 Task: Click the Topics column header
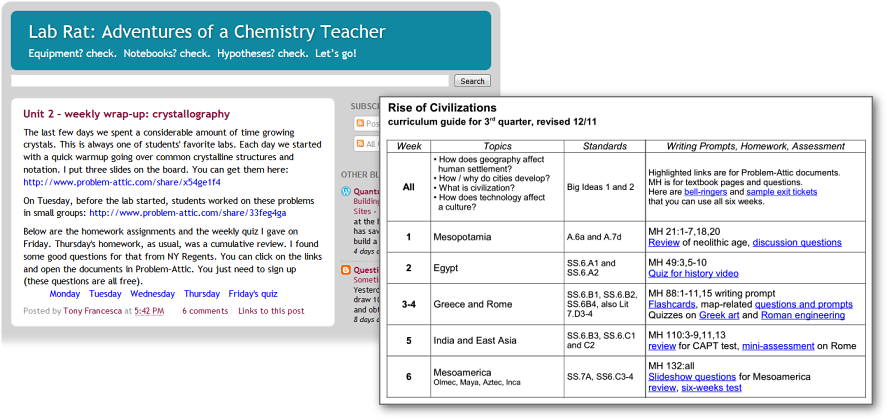497,146
